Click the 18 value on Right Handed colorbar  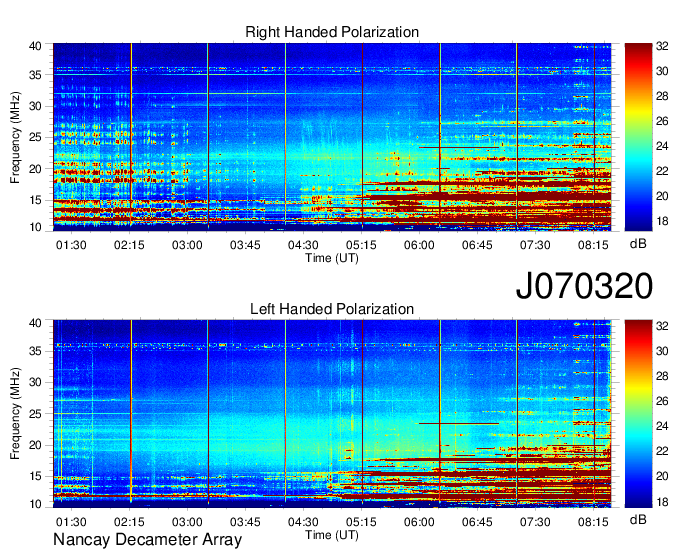point(662,221)
